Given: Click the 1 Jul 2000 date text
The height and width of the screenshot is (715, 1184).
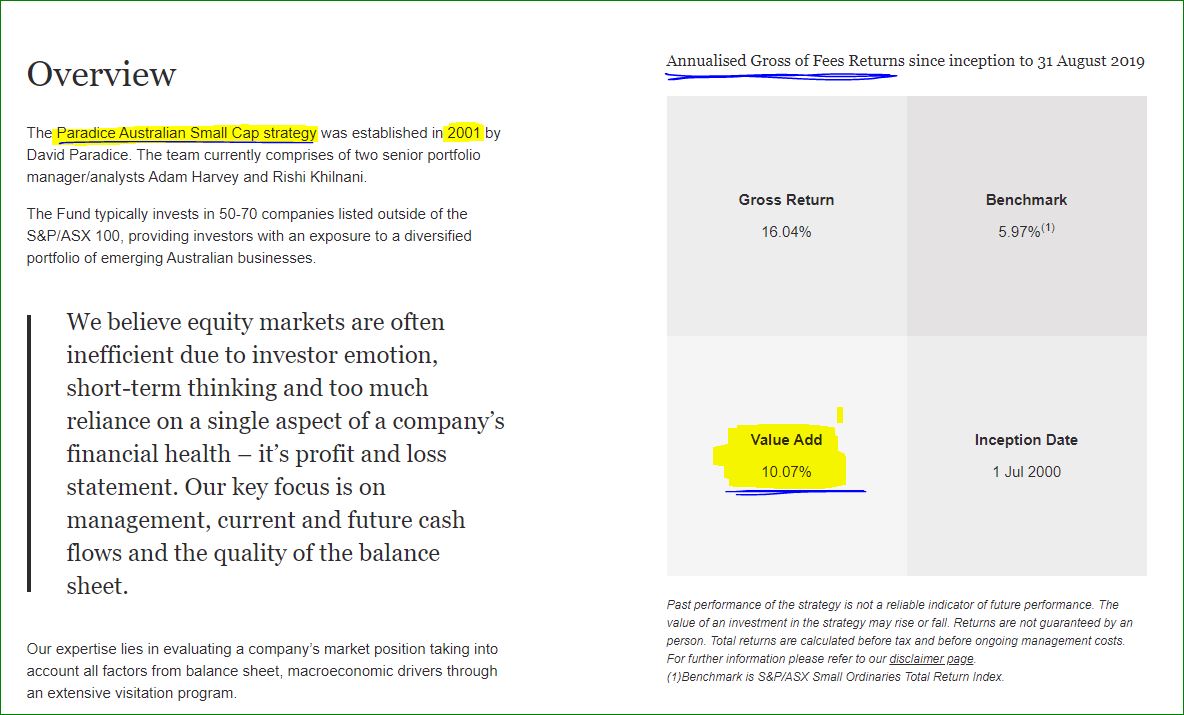Looking at the screenshot, I should point(1026,472).
